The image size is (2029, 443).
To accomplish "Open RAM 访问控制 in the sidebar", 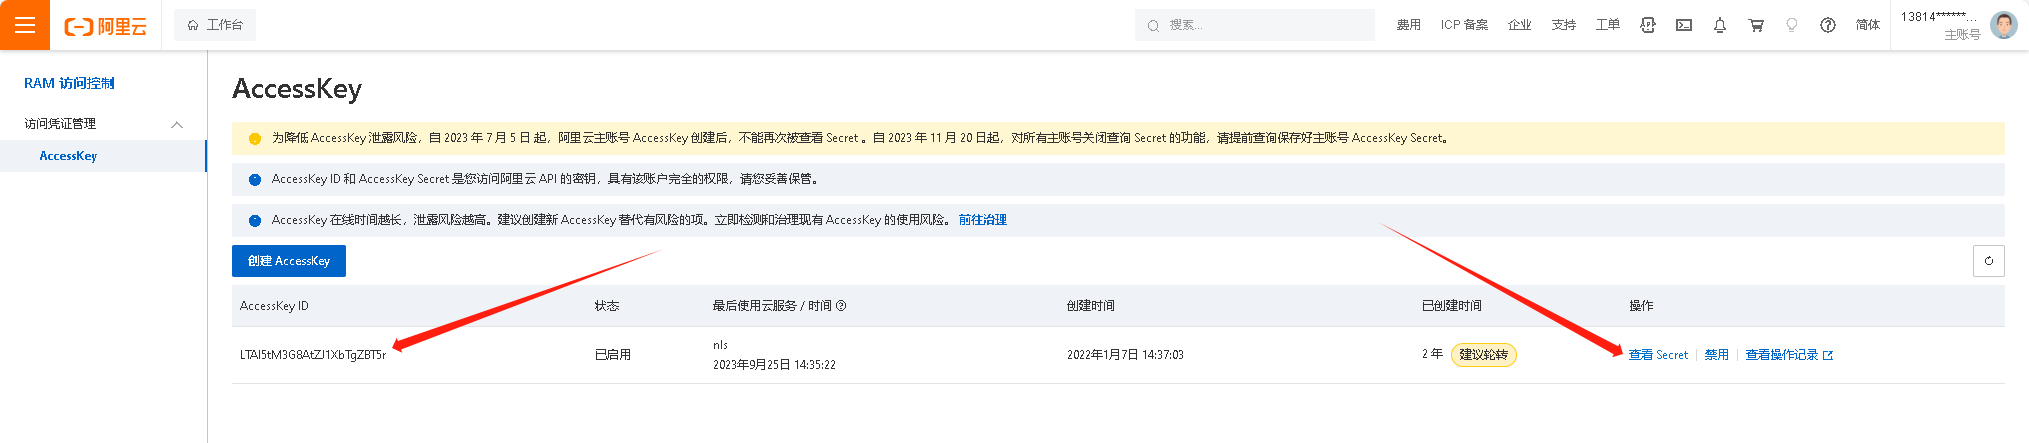I will click(69, 83).
